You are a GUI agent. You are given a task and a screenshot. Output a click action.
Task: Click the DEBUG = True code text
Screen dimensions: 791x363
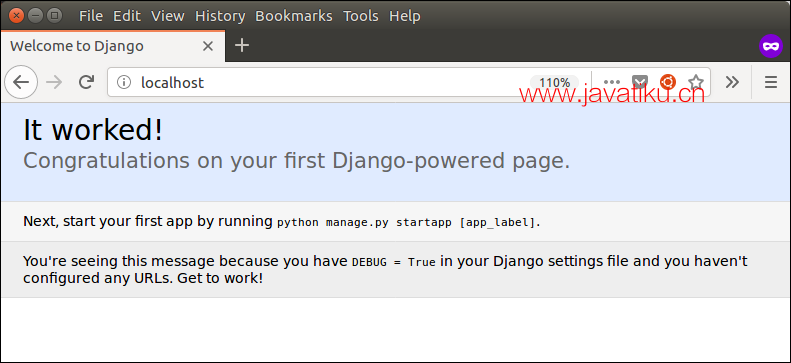(393, 262)
